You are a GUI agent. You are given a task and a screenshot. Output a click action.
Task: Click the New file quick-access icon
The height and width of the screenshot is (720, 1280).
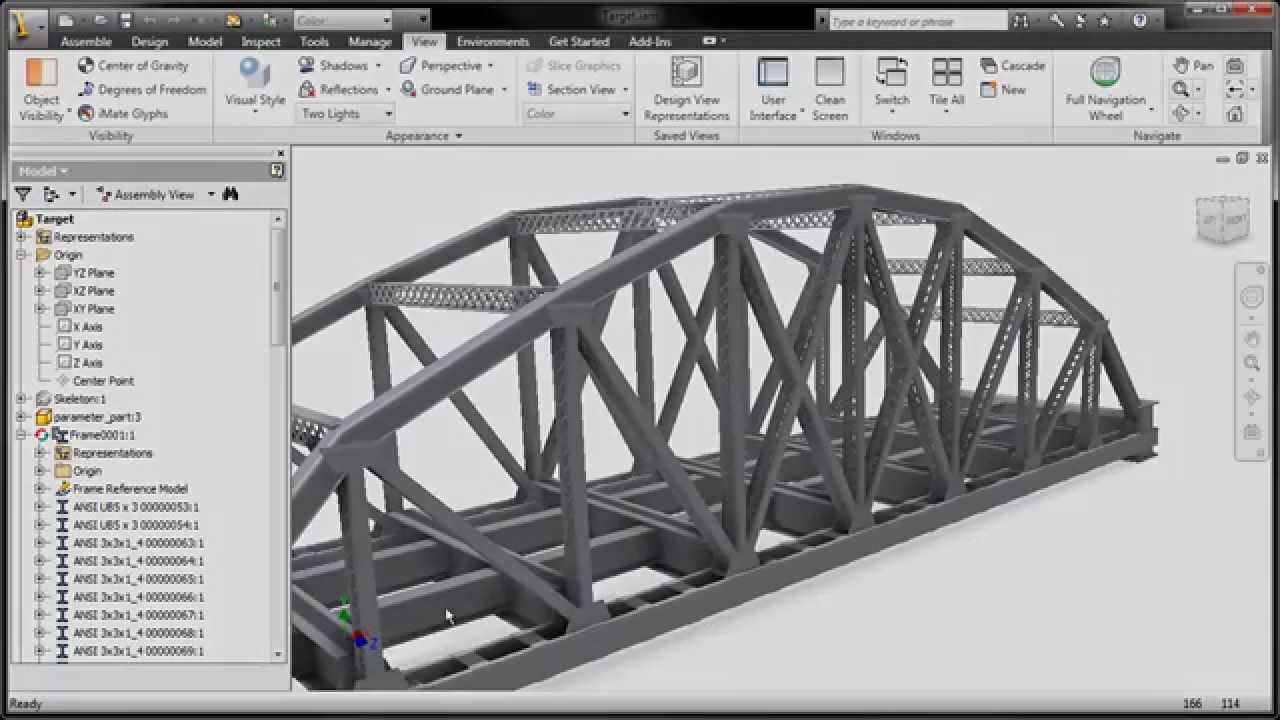point(66,20)
